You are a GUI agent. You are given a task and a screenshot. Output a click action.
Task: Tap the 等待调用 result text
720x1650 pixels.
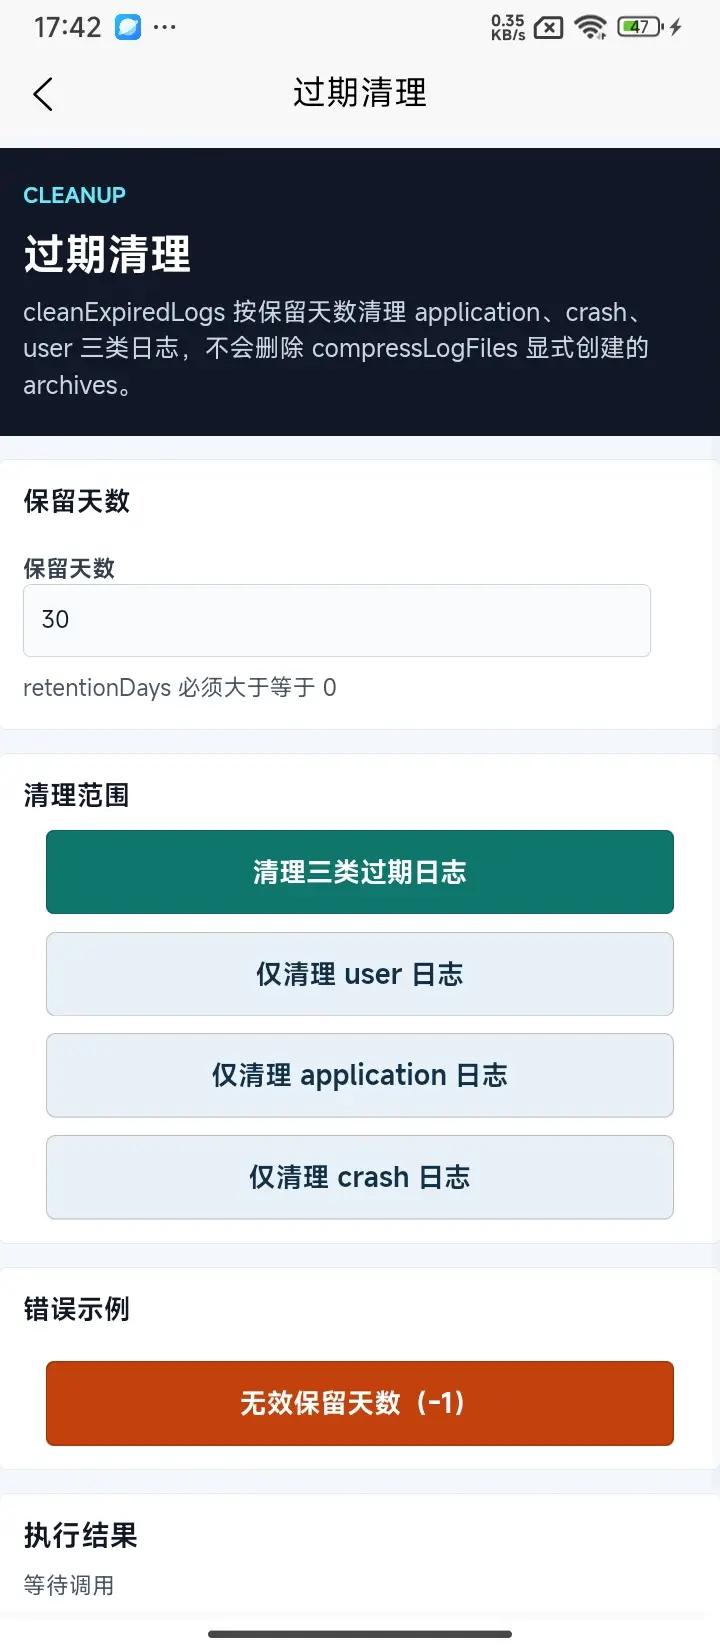[69, 1585]
